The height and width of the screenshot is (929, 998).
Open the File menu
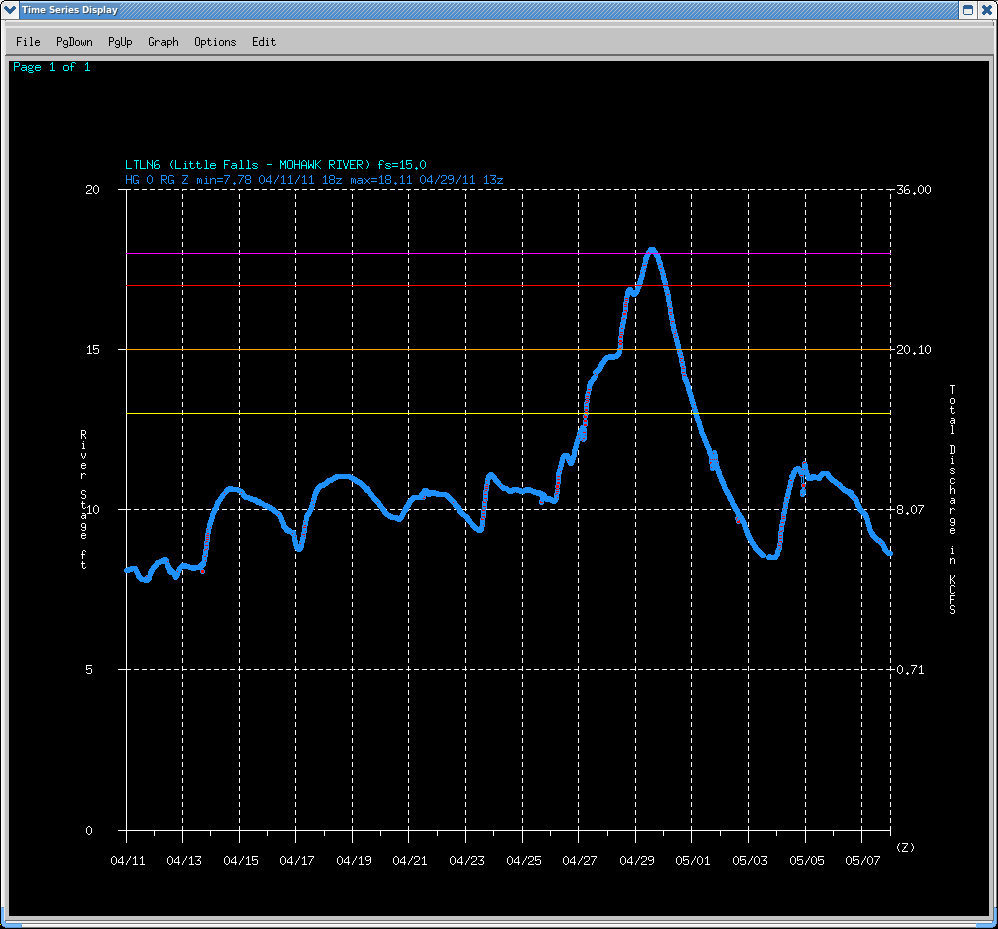click(x=28, y=42)
